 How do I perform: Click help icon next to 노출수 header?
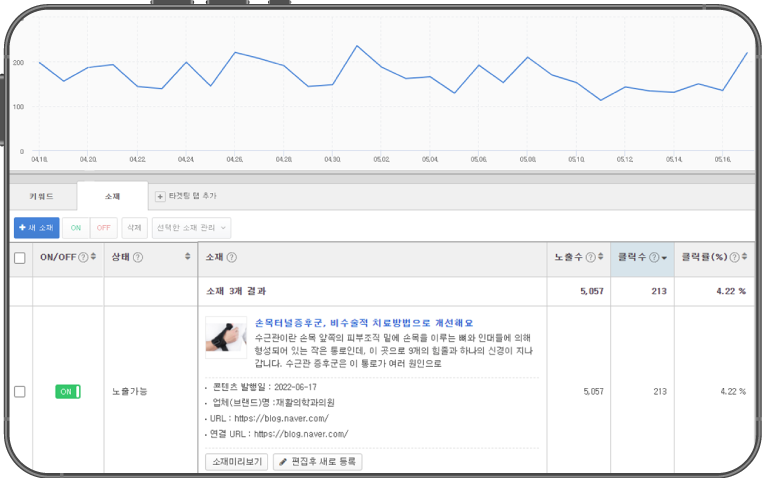click(x=590, y=257)
